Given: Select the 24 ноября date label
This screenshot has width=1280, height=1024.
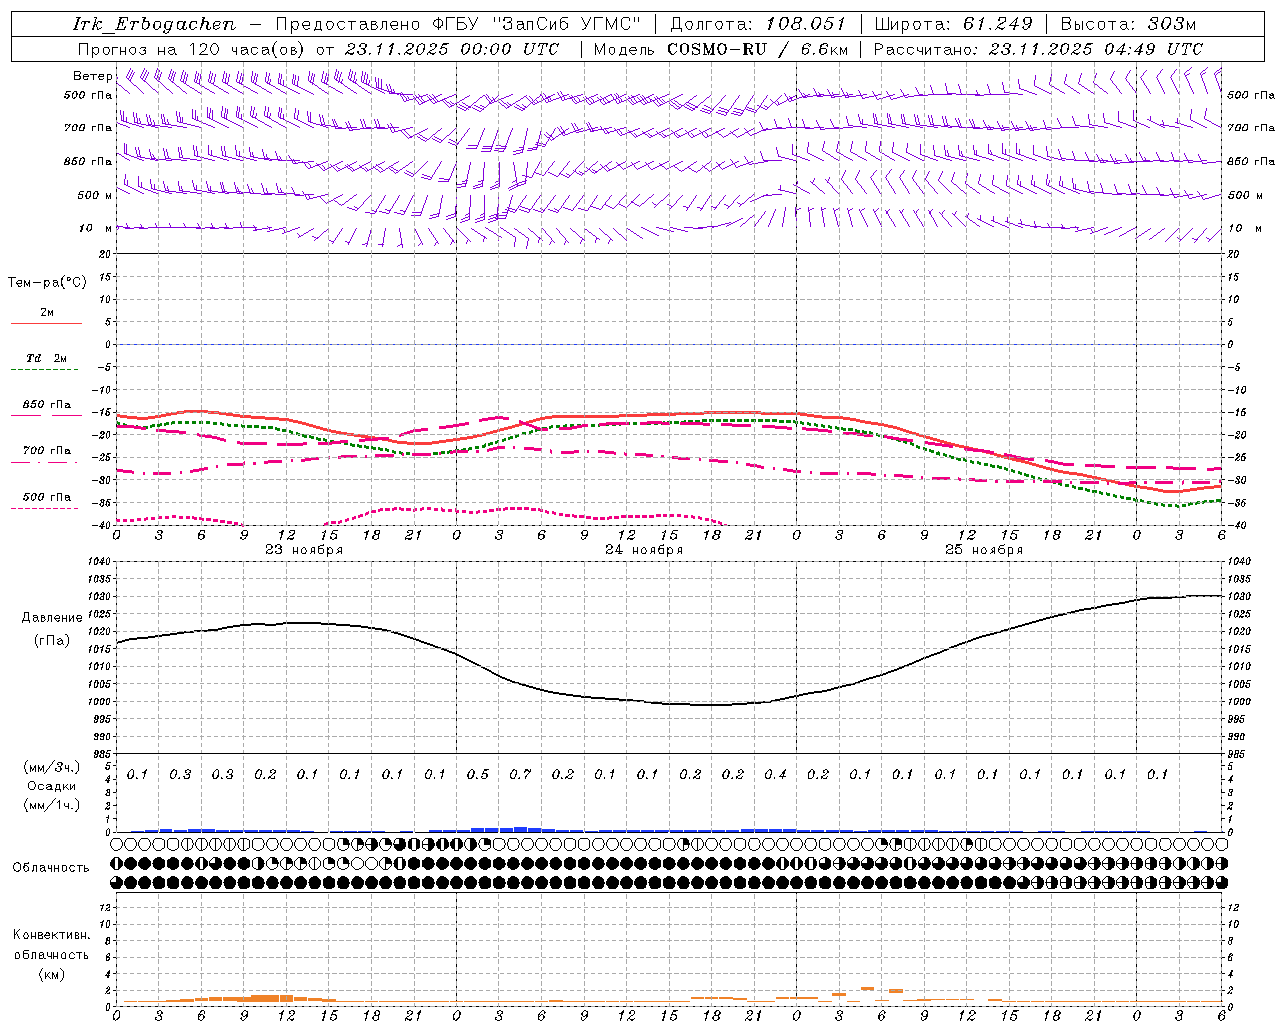Looking at the screenshot, I should coord(644,549).
